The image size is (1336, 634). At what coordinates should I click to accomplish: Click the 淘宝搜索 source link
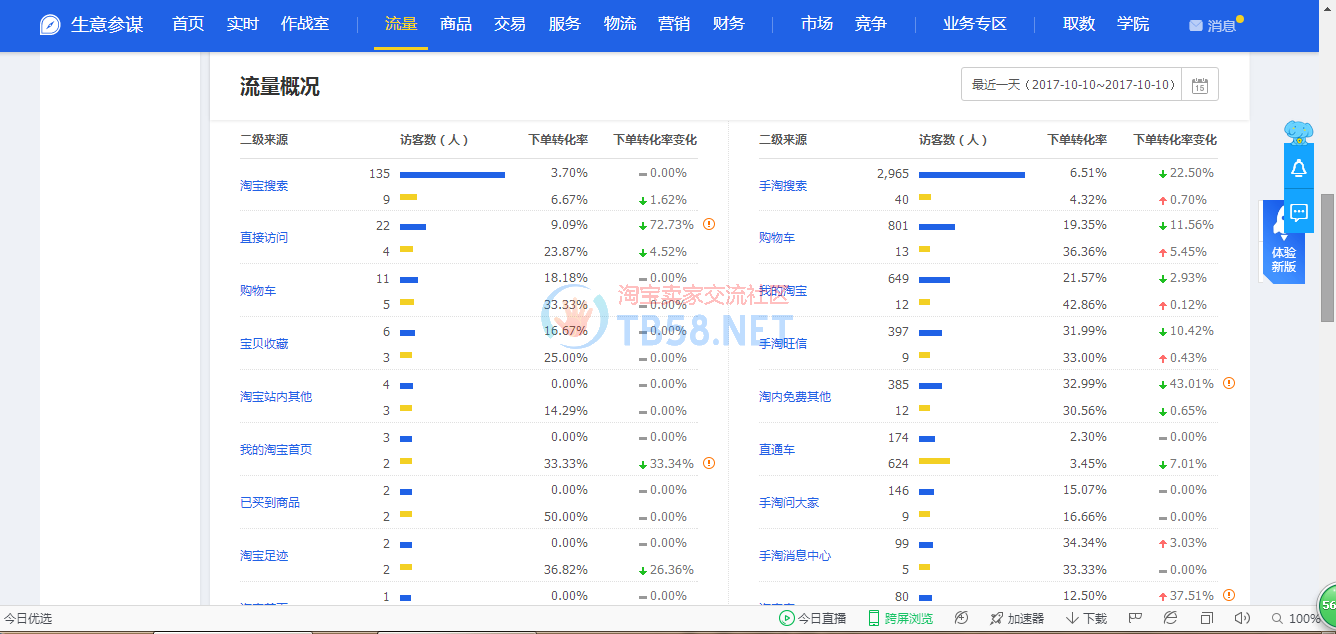(264, 186)
